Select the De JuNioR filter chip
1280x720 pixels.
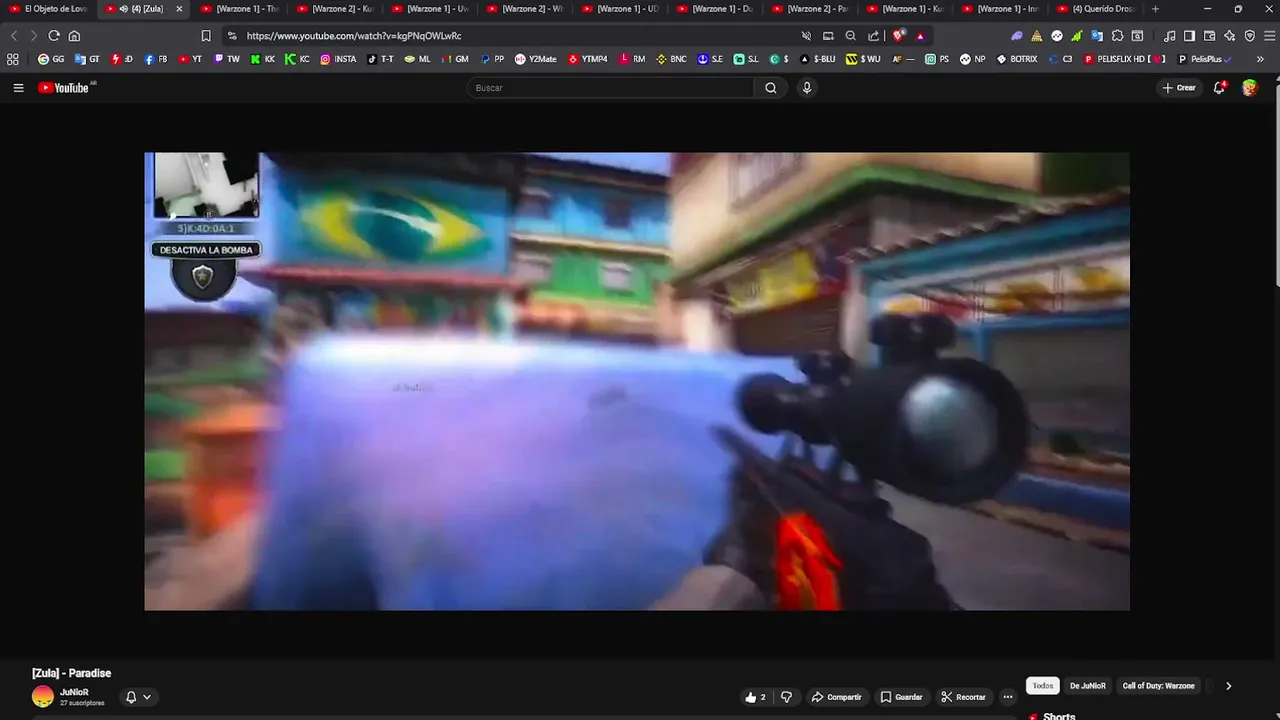(1088, 686)
